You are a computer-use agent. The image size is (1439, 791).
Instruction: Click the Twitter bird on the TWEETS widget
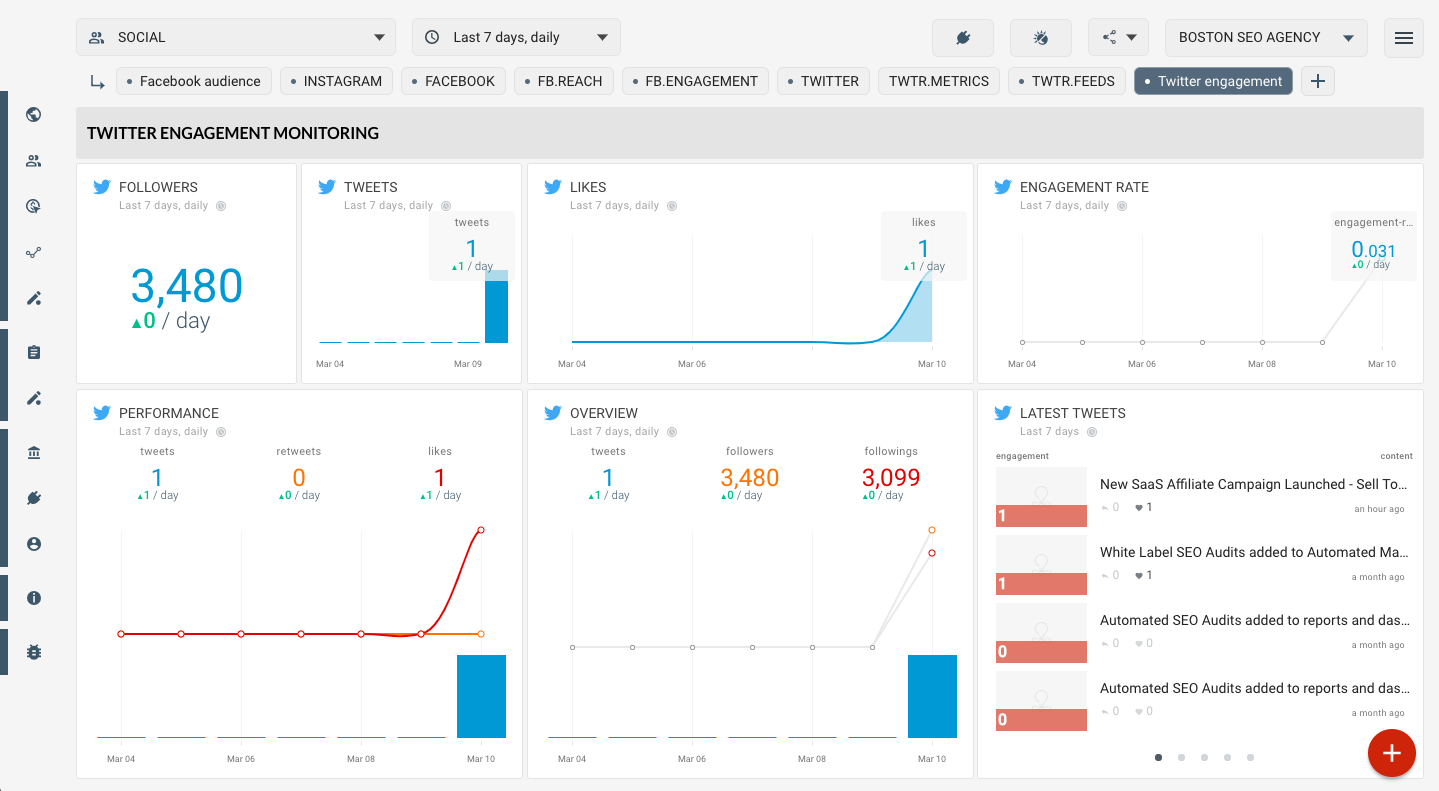pyautogui.click(x=326, y=186)
